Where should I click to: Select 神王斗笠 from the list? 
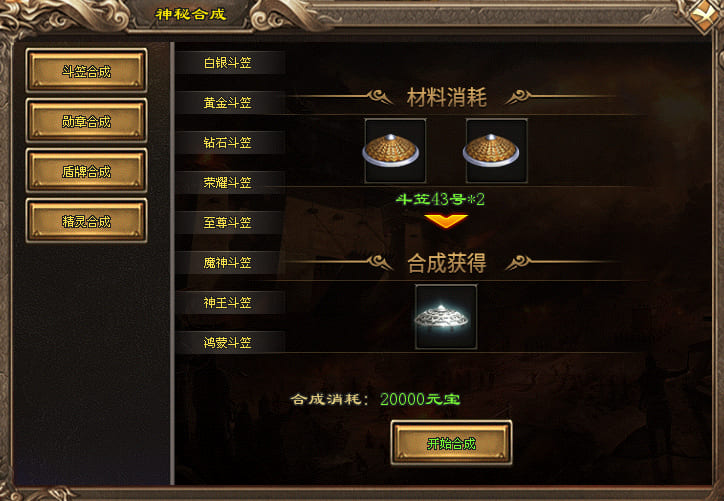click(230, 302)
